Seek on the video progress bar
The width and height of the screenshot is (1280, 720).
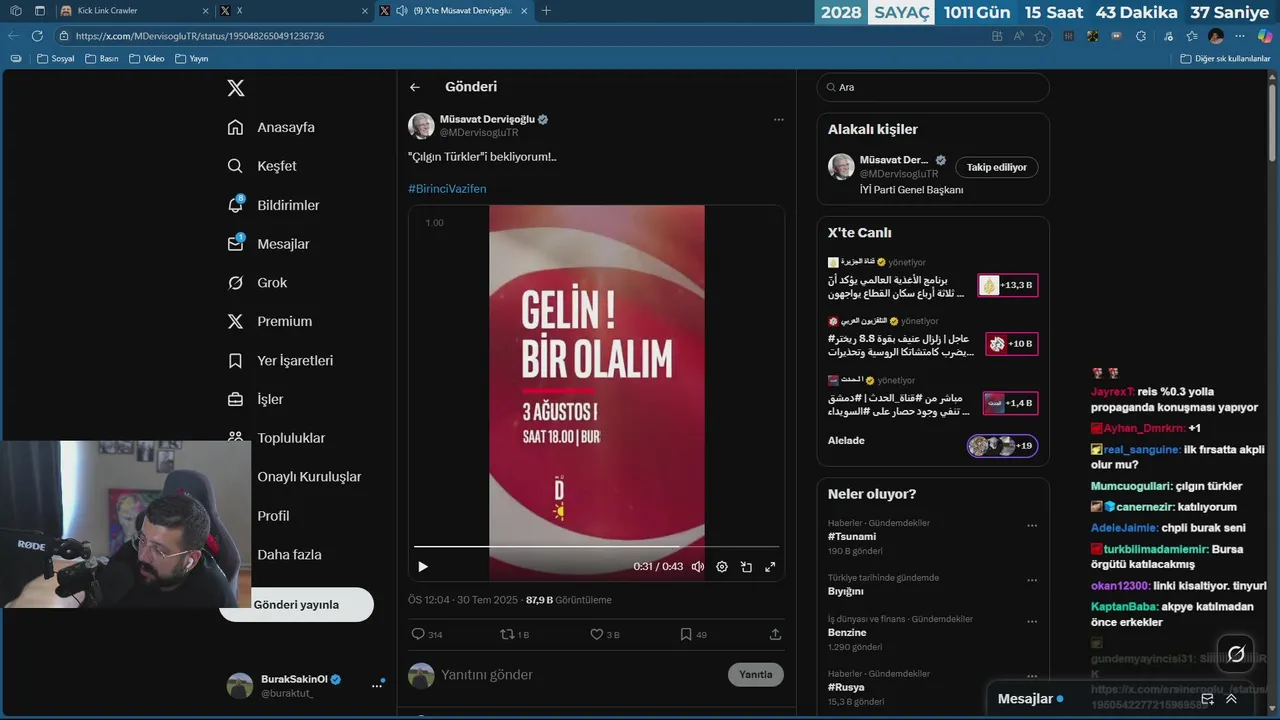click(596, 547)
